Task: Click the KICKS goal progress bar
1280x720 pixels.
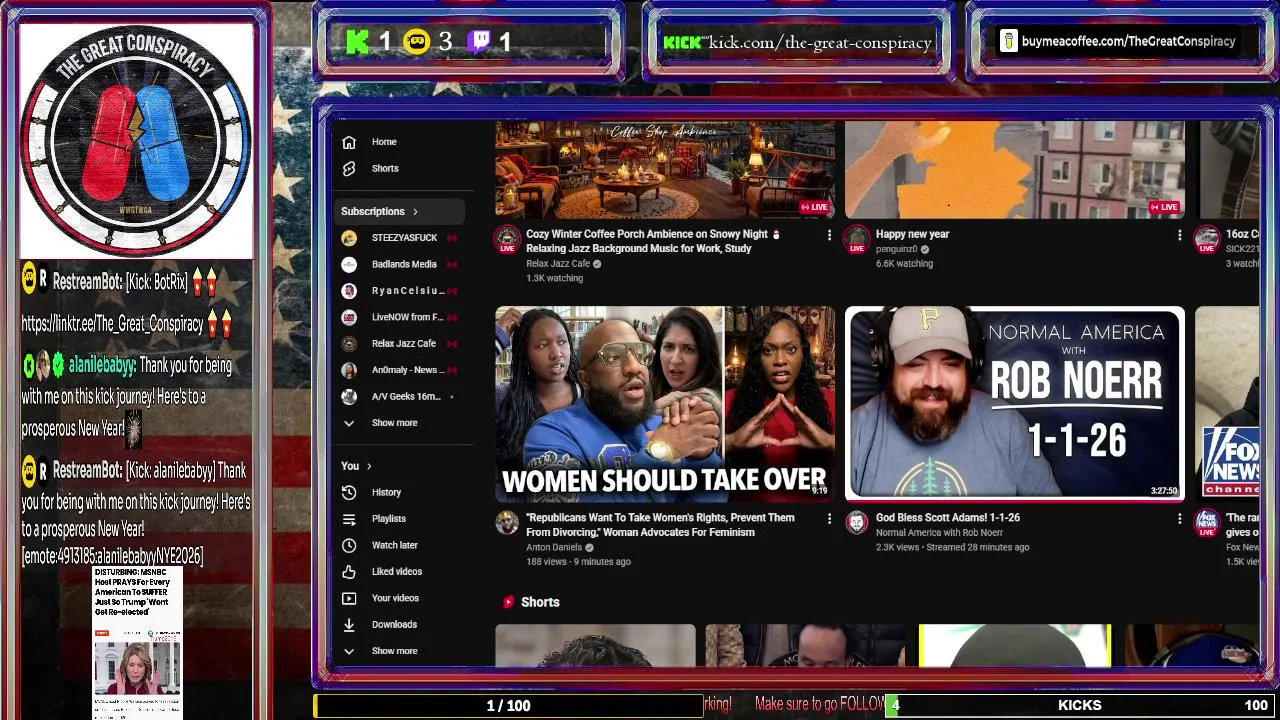Action: [x=1080, y=706]
